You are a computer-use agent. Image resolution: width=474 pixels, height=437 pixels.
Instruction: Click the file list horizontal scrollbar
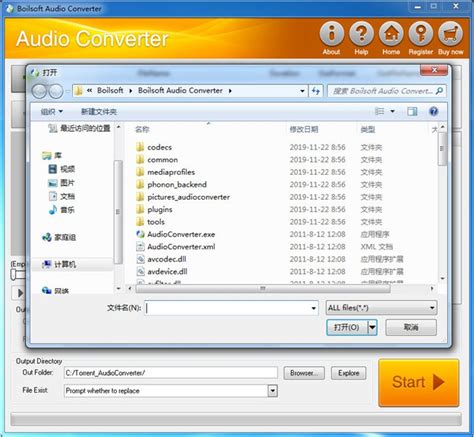[263, 288]
